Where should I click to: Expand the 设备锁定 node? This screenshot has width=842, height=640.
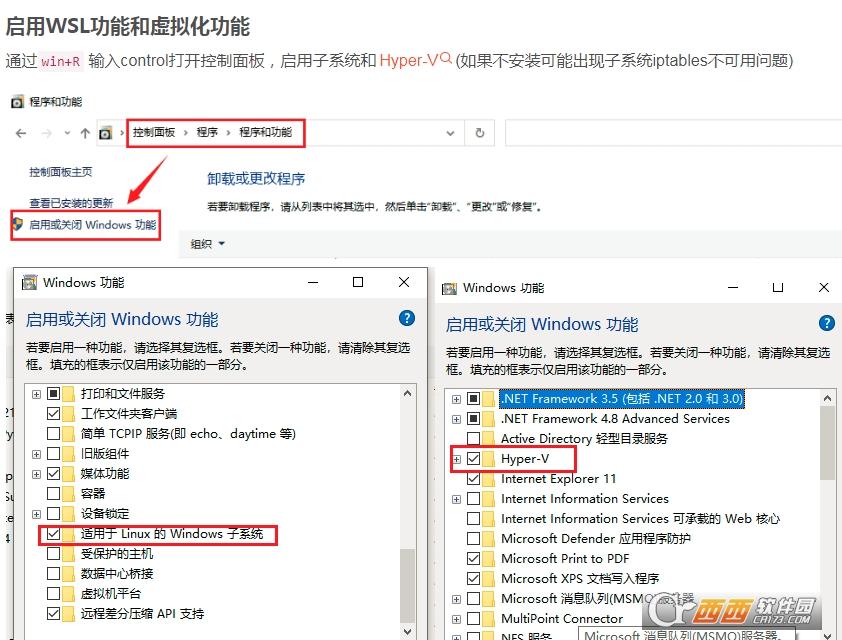pyautogui.click(x=37, y=514)
